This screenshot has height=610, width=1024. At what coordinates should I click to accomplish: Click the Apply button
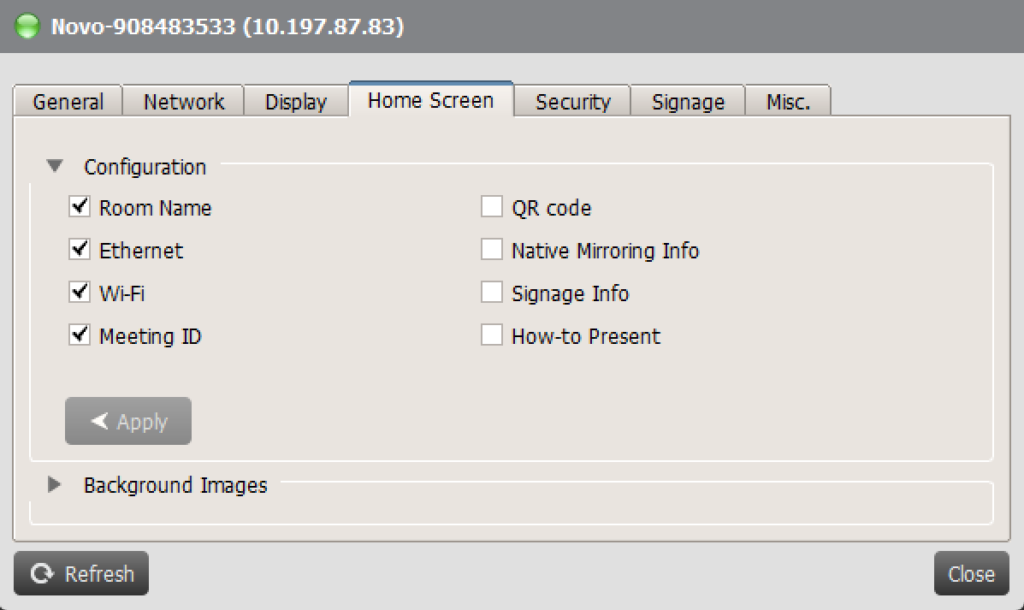click(128, 421)
